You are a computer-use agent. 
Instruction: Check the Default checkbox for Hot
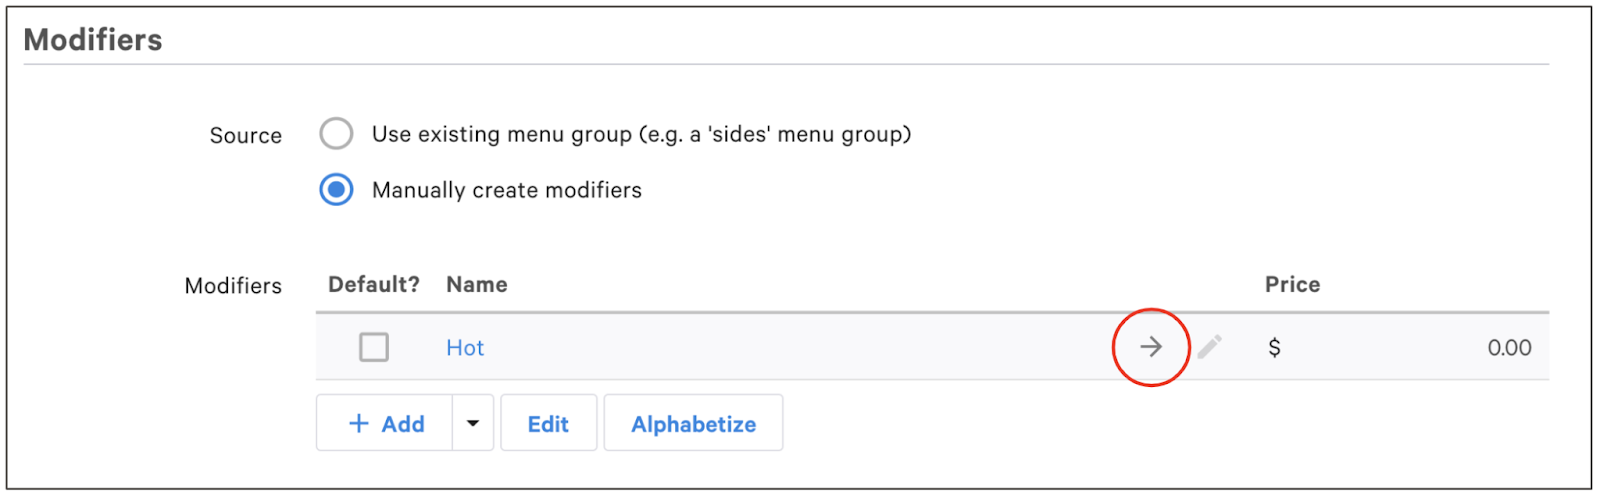click(374, 348)
